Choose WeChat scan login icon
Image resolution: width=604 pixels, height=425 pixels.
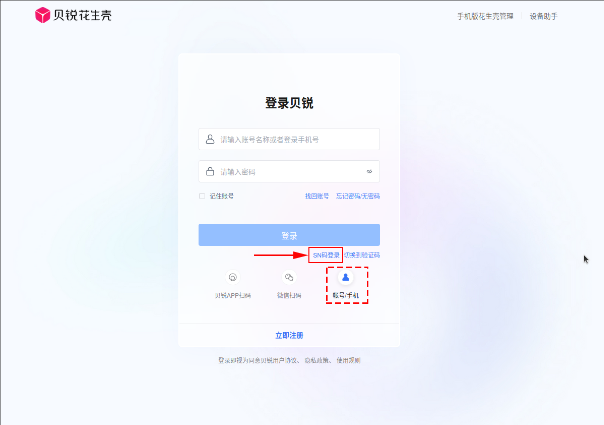289,277
